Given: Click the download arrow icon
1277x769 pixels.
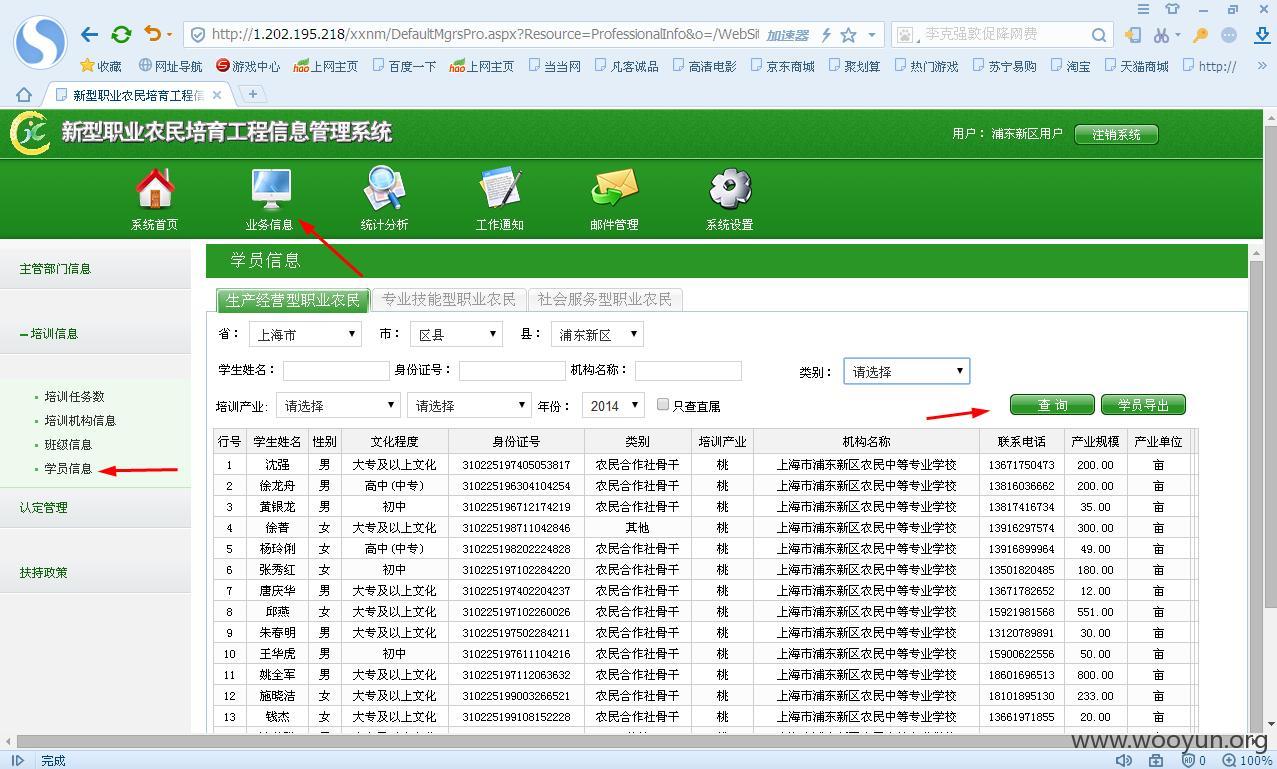Looking at the screenshot, I should [x=1262, y=35].
